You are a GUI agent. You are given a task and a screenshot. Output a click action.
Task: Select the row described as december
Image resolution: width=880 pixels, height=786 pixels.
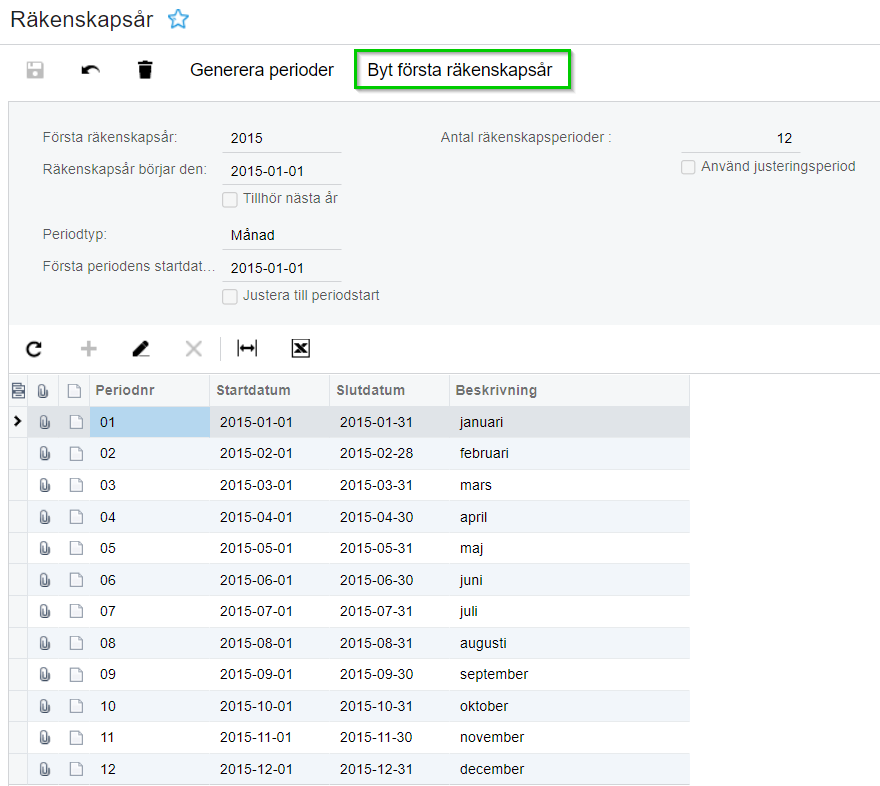pos(350,769)
